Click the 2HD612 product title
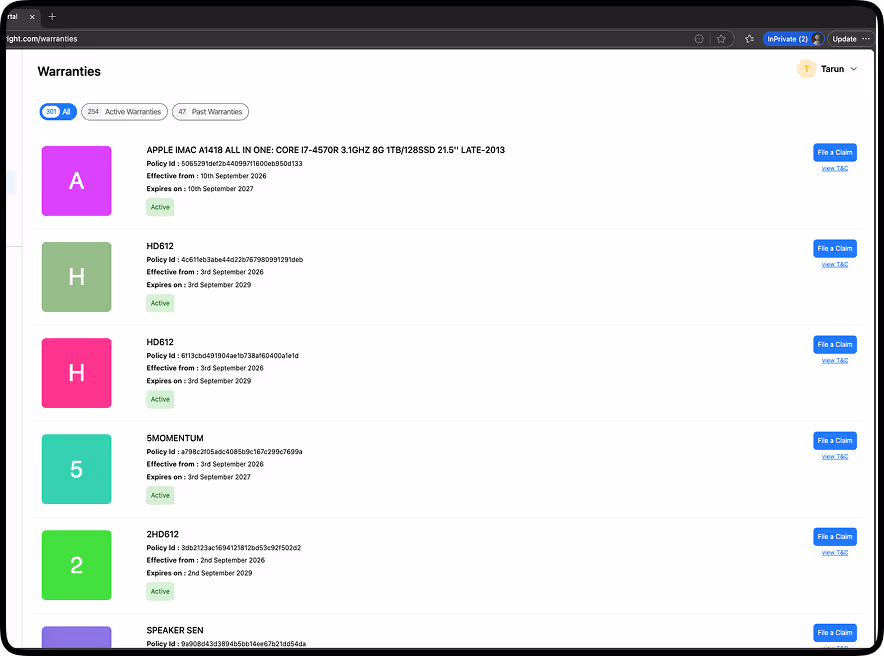Screen dimensions: 884x656 162,534
